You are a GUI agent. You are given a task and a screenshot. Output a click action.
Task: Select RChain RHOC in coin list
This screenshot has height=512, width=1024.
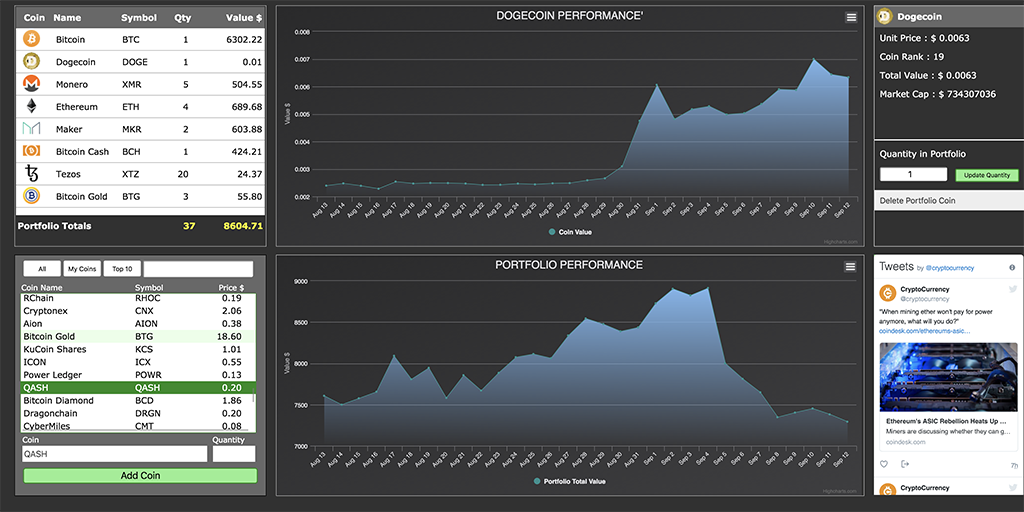coord(136,298)
